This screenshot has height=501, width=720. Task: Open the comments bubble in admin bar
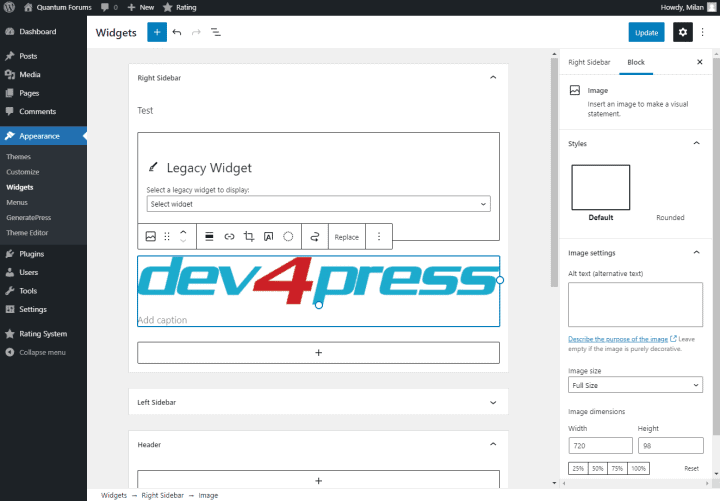109,7
